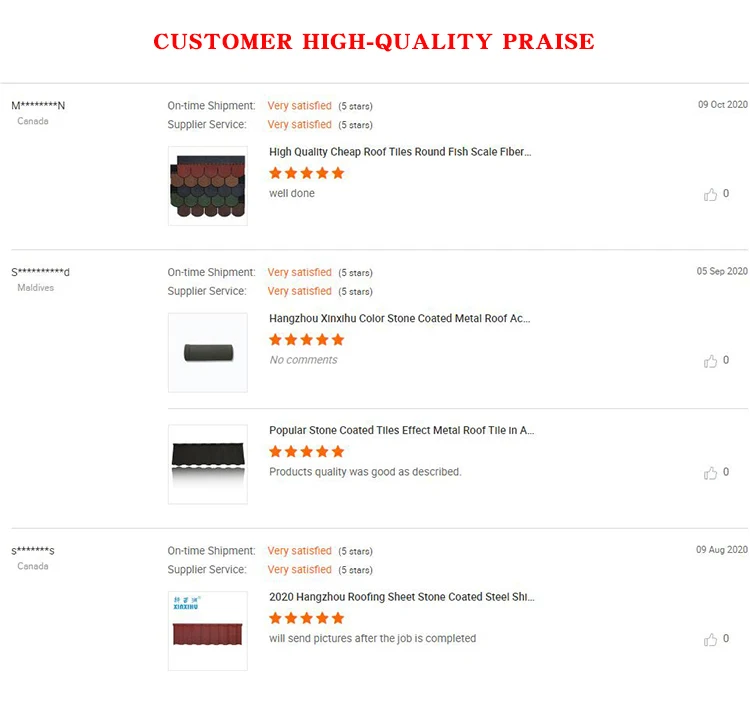Open "Hangzhou Xinxihu Color Stone Coated" link
The height and width of the screenshot is (704, 750).
click(x=400, y=319)
